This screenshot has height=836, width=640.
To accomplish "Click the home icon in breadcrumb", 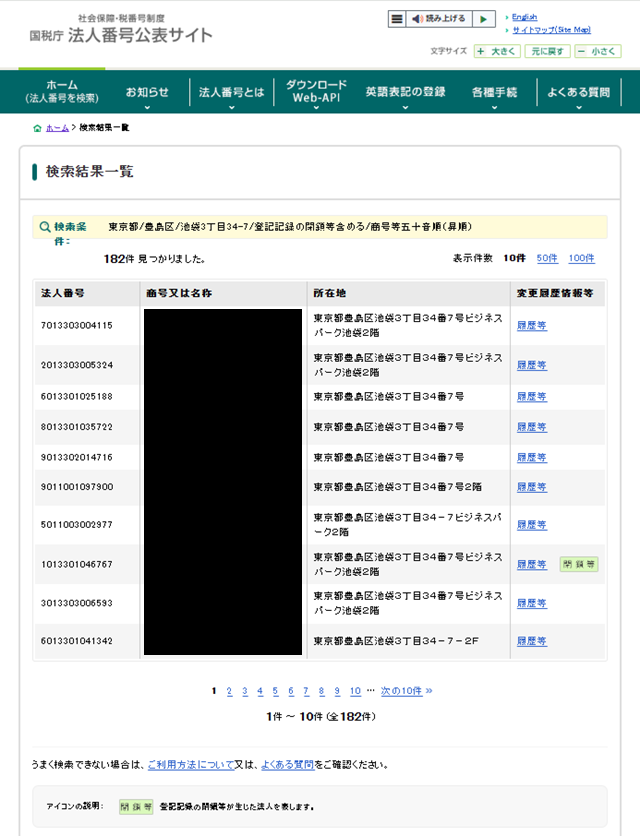I will point(38,128).
